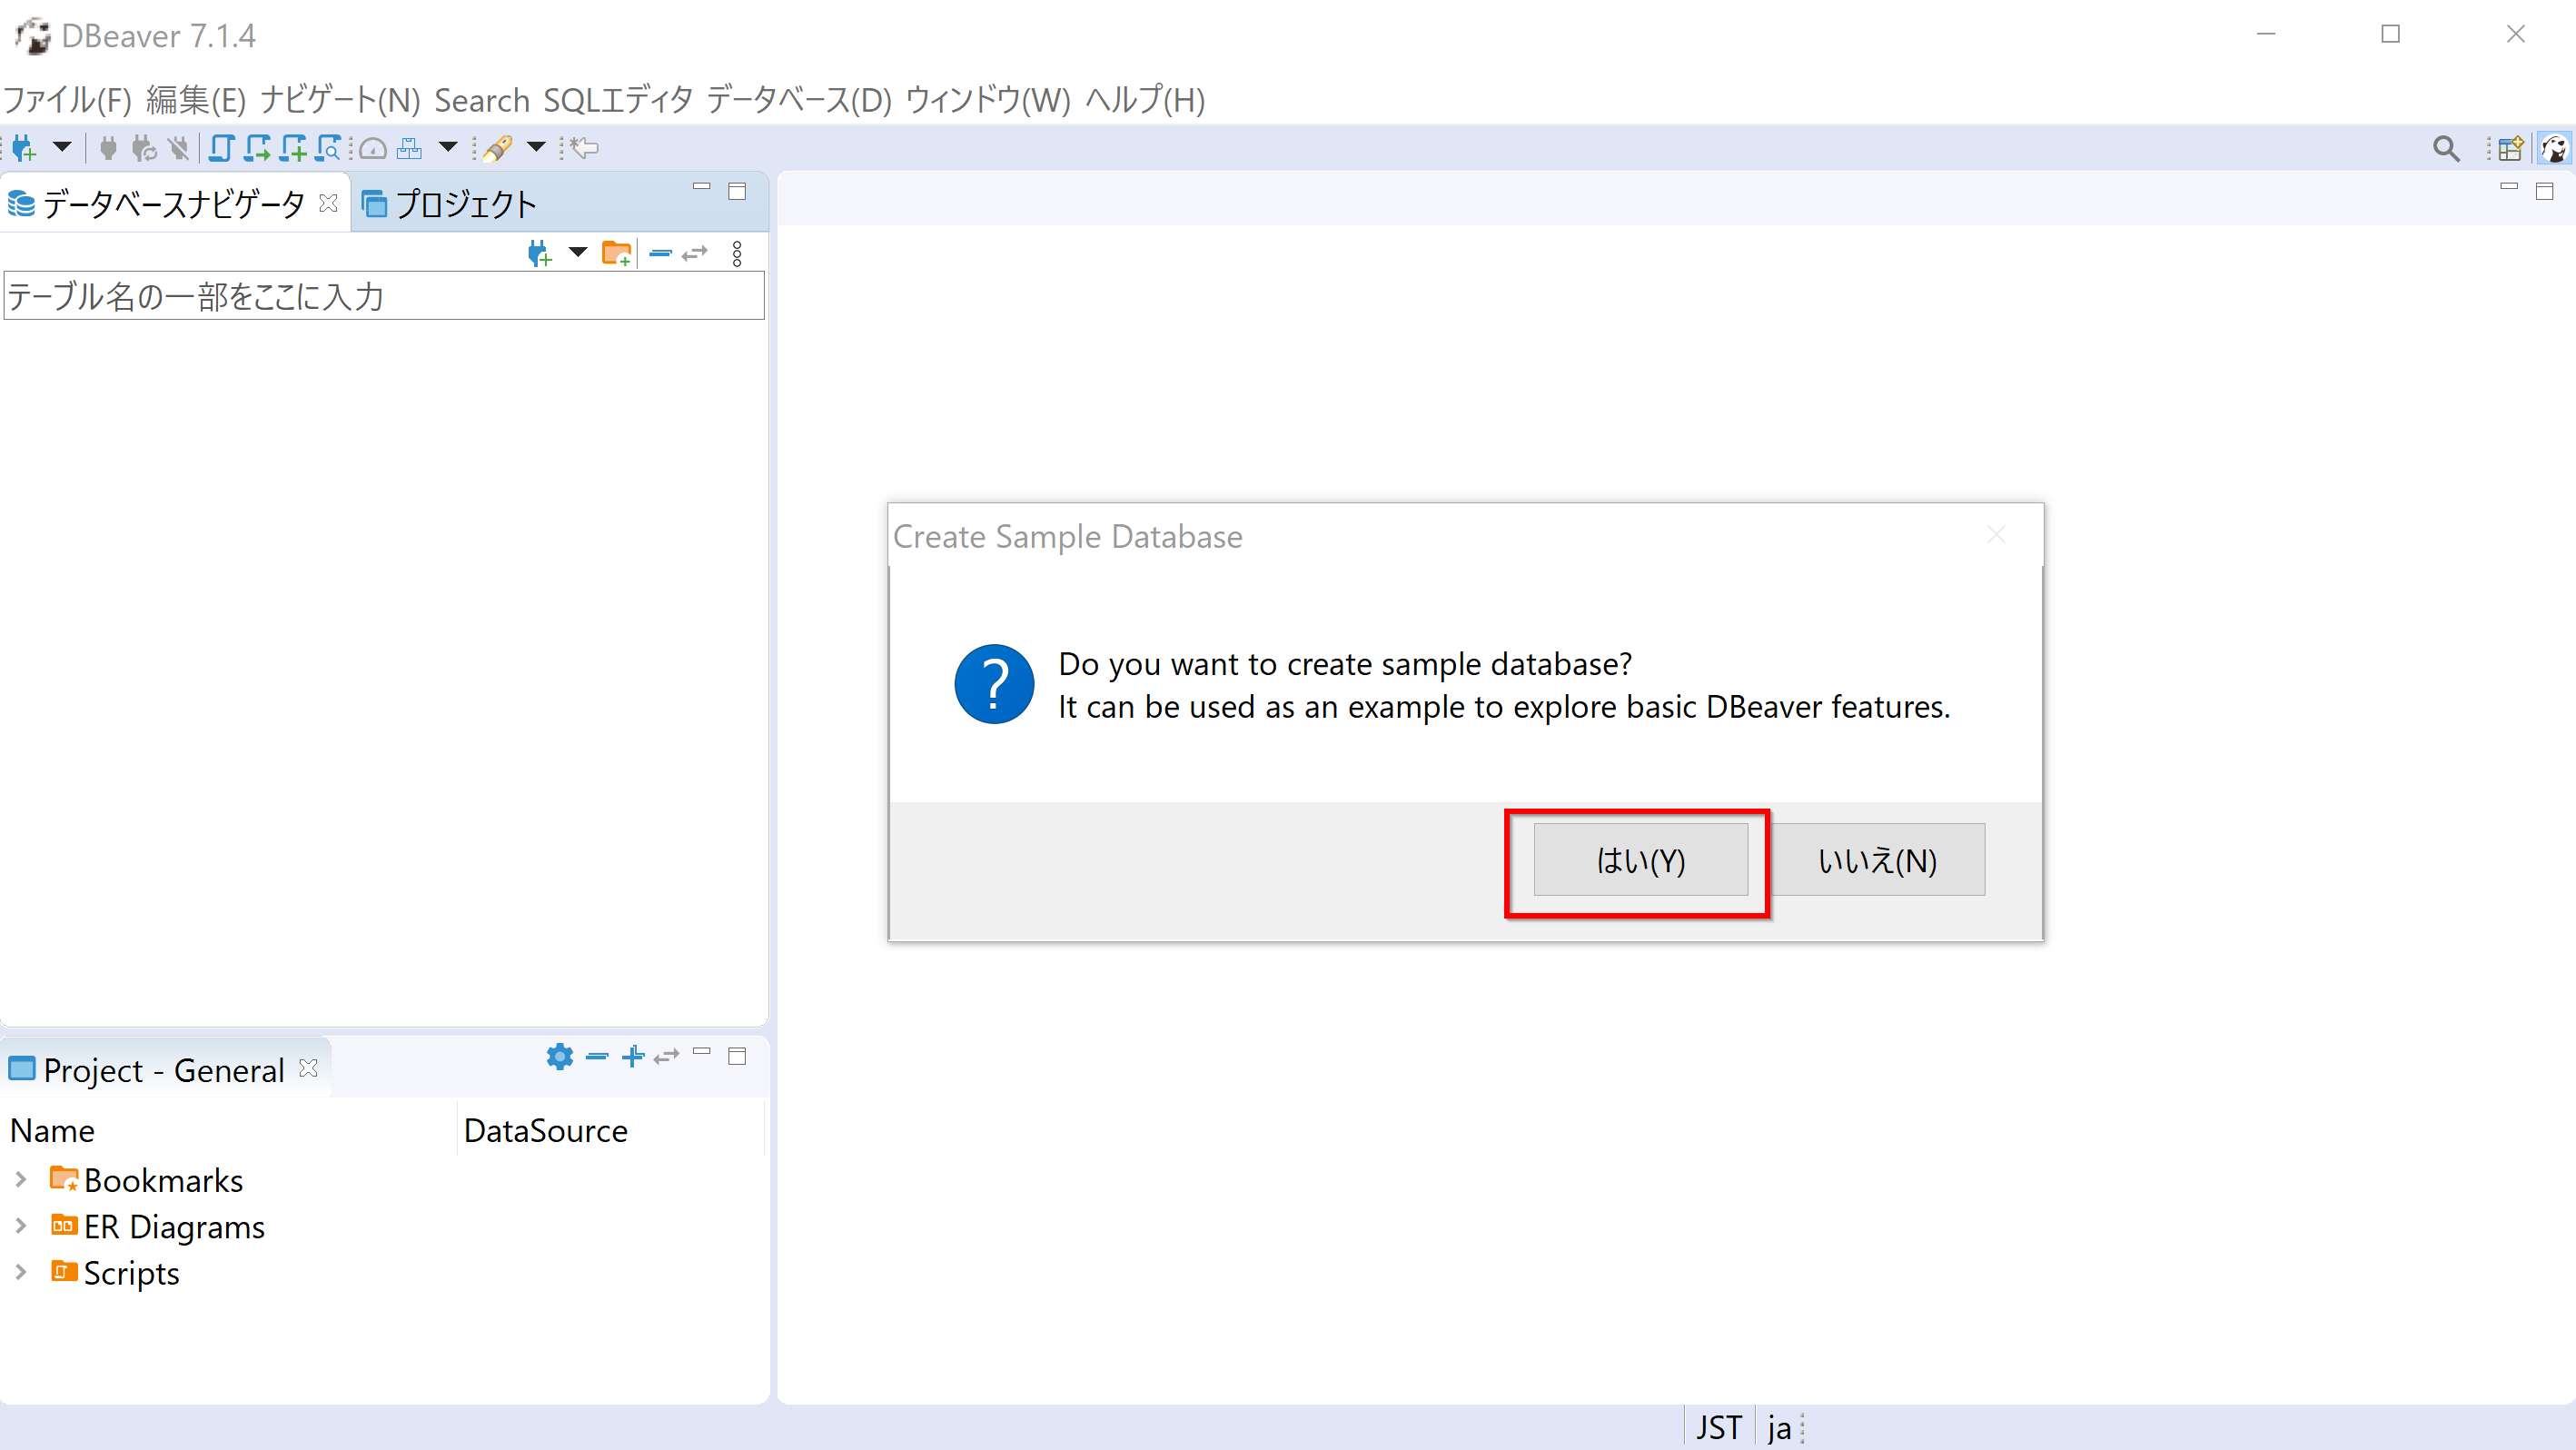Open dropdown arrow beside the pen icon

click(x=536, y=148)
